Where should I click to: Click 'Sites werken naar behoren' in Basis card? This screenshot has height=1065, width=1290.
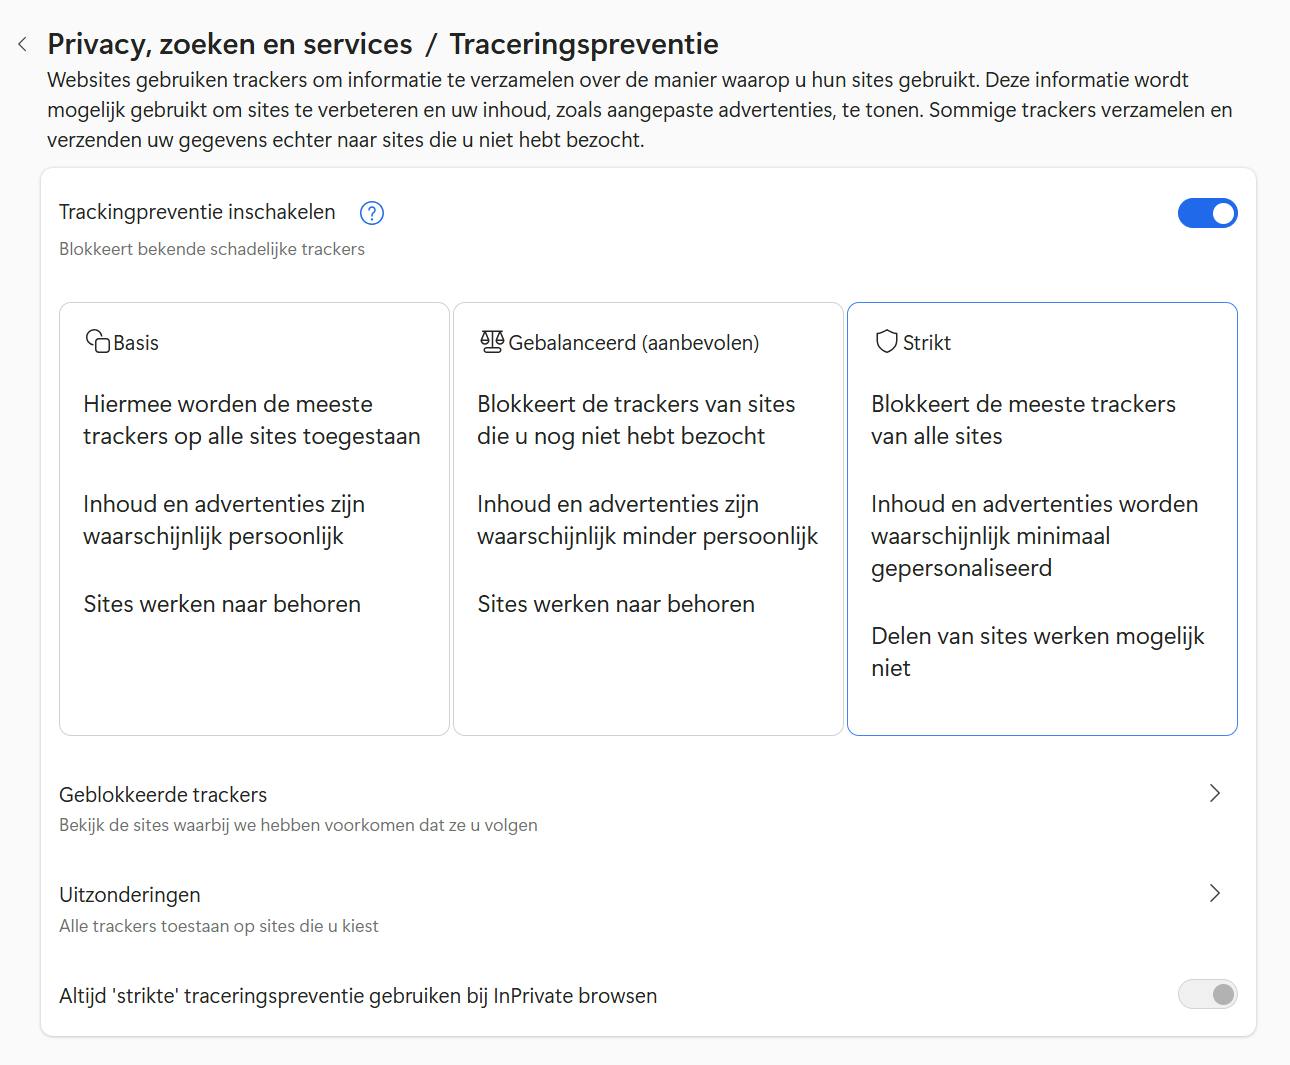pos(222,604)
